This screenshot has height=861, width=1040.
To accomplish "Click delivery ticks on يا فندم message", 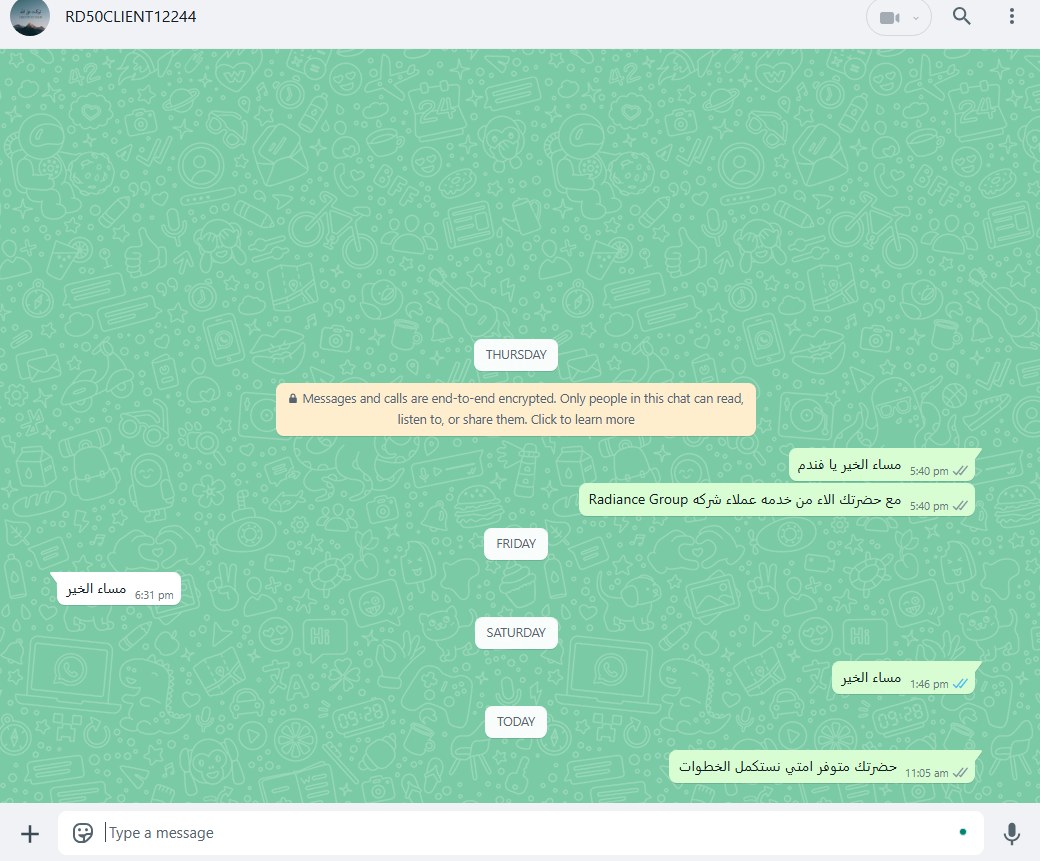I will (960, 471).
